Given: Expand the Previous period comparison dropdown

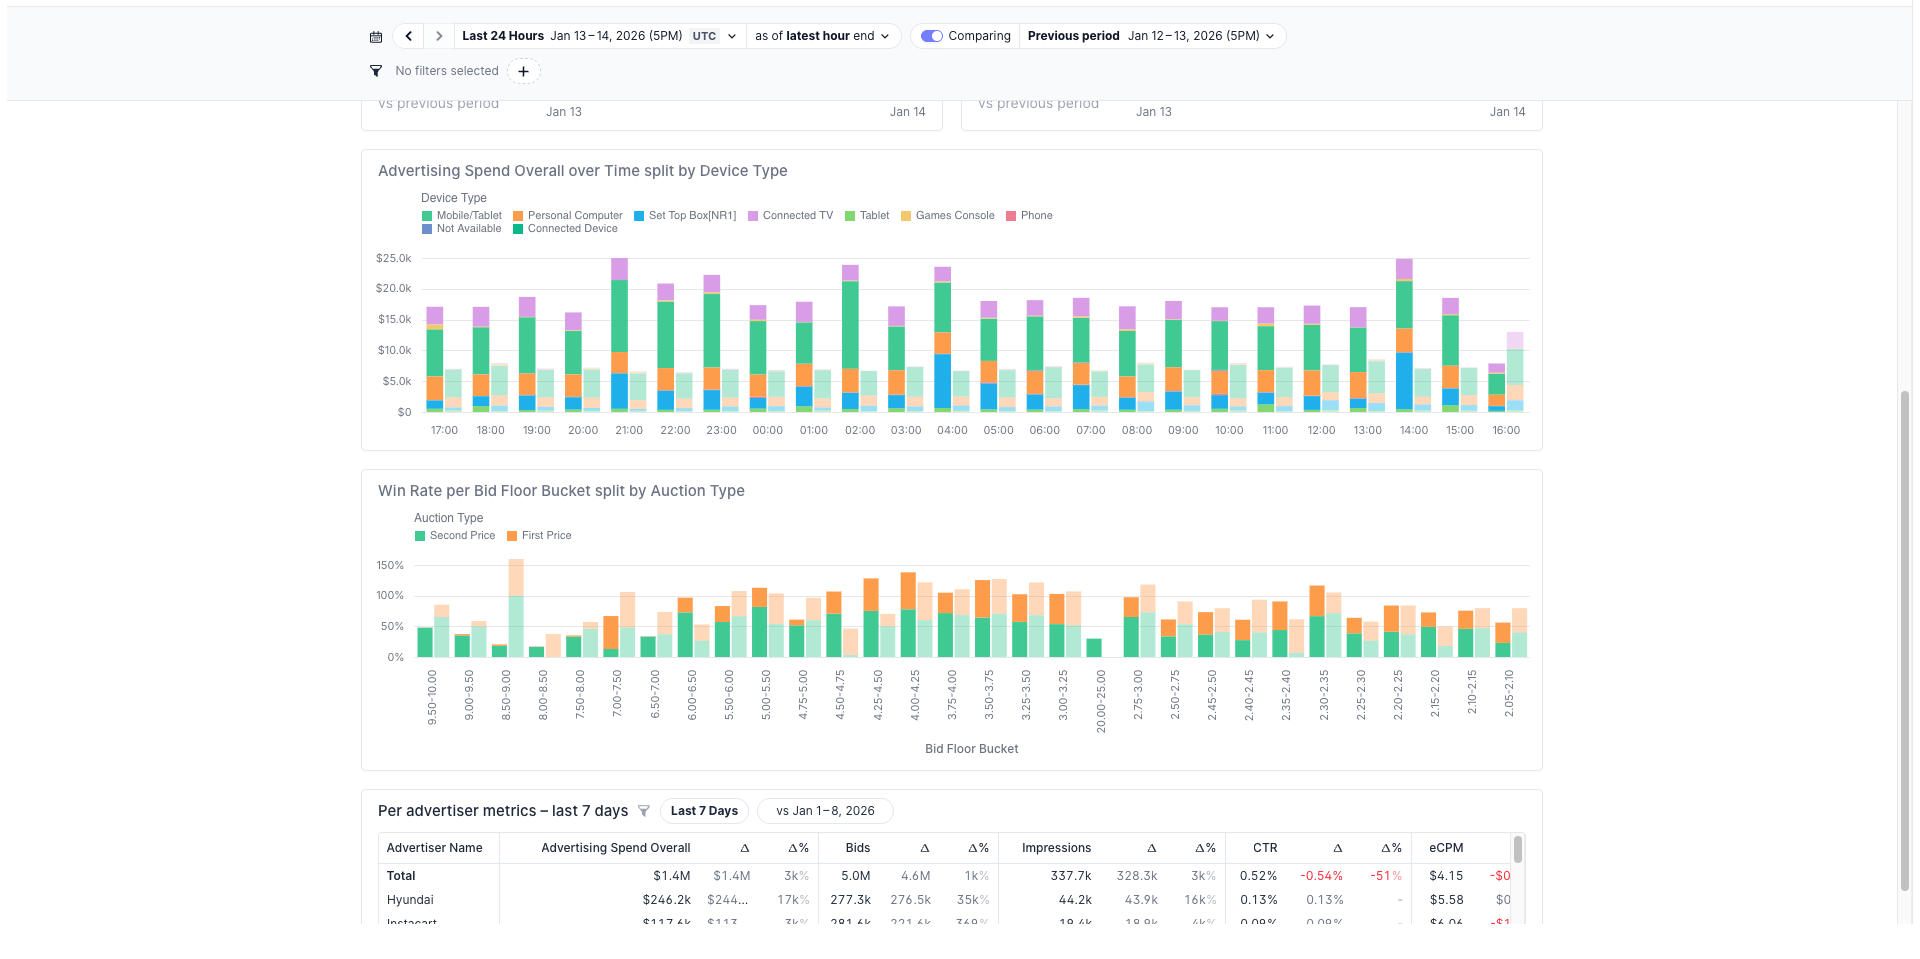Looking at the screenshot, I should pyautogui.click(x=1151, y=36).
